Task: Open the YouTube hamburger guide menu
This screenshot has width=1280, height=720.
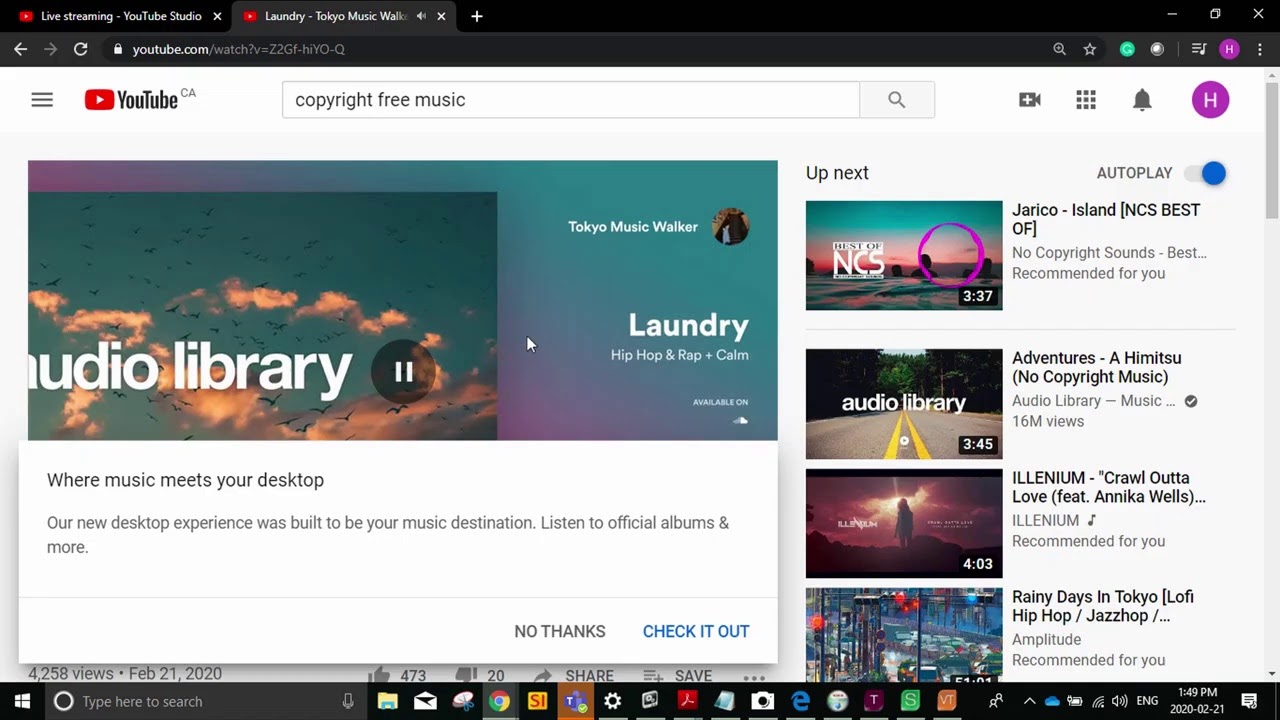Action: coord(42,100)
